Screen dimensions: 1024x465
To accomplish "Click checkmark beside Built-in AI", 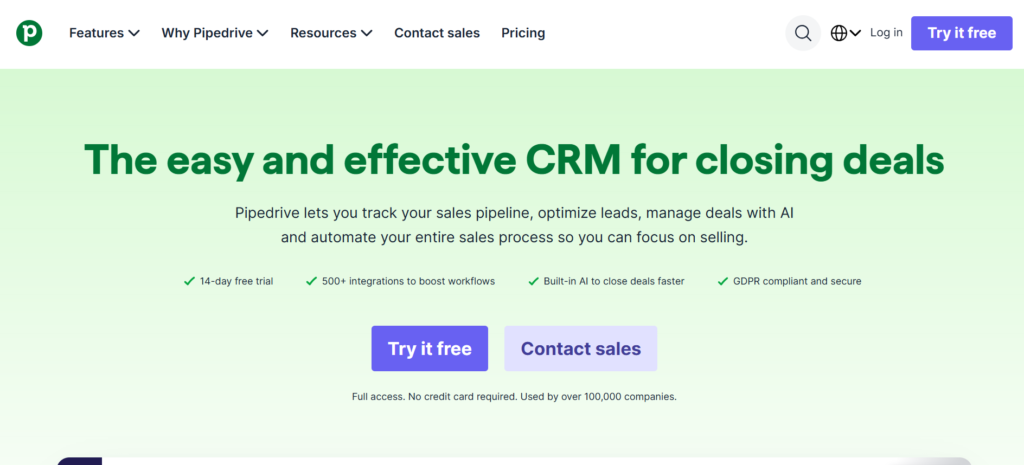I will click(533, 281).
